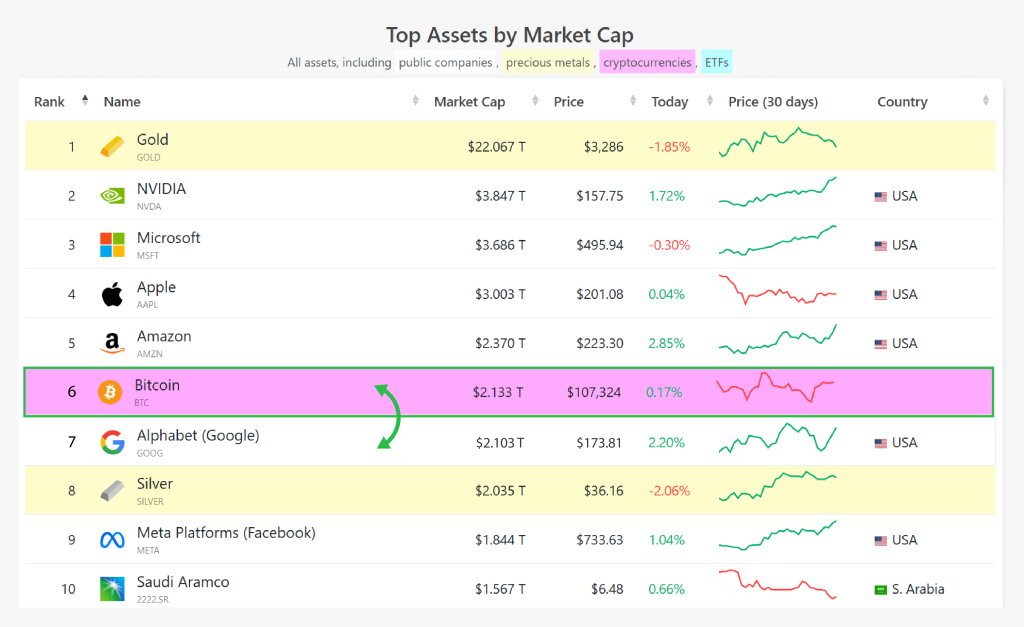Open the Meta Platforms (Facebook) link
Image resolution: width=1024 pixels, height=627 pixels.
tap(226, 533)
